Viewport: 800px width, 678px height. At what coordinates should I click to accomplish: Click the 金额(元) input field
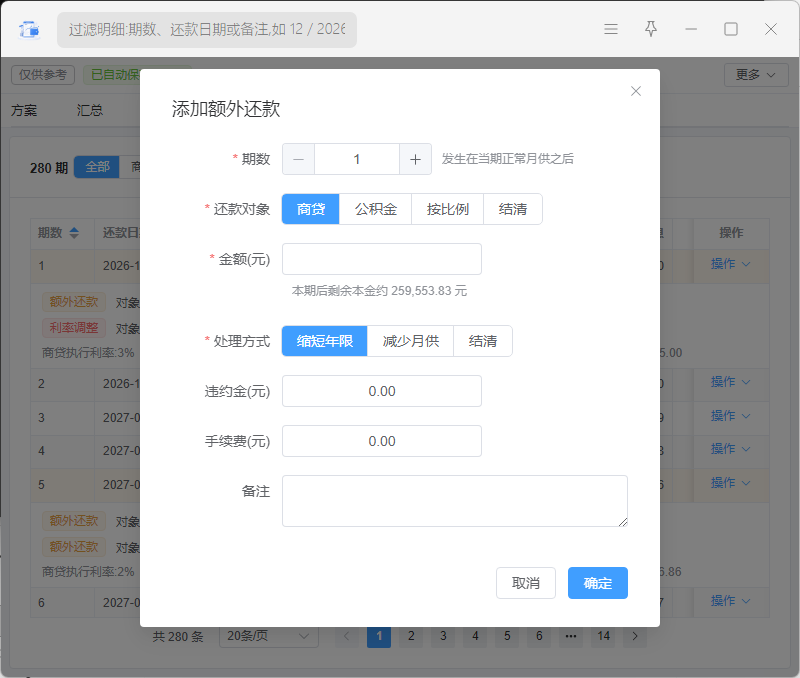382,259
